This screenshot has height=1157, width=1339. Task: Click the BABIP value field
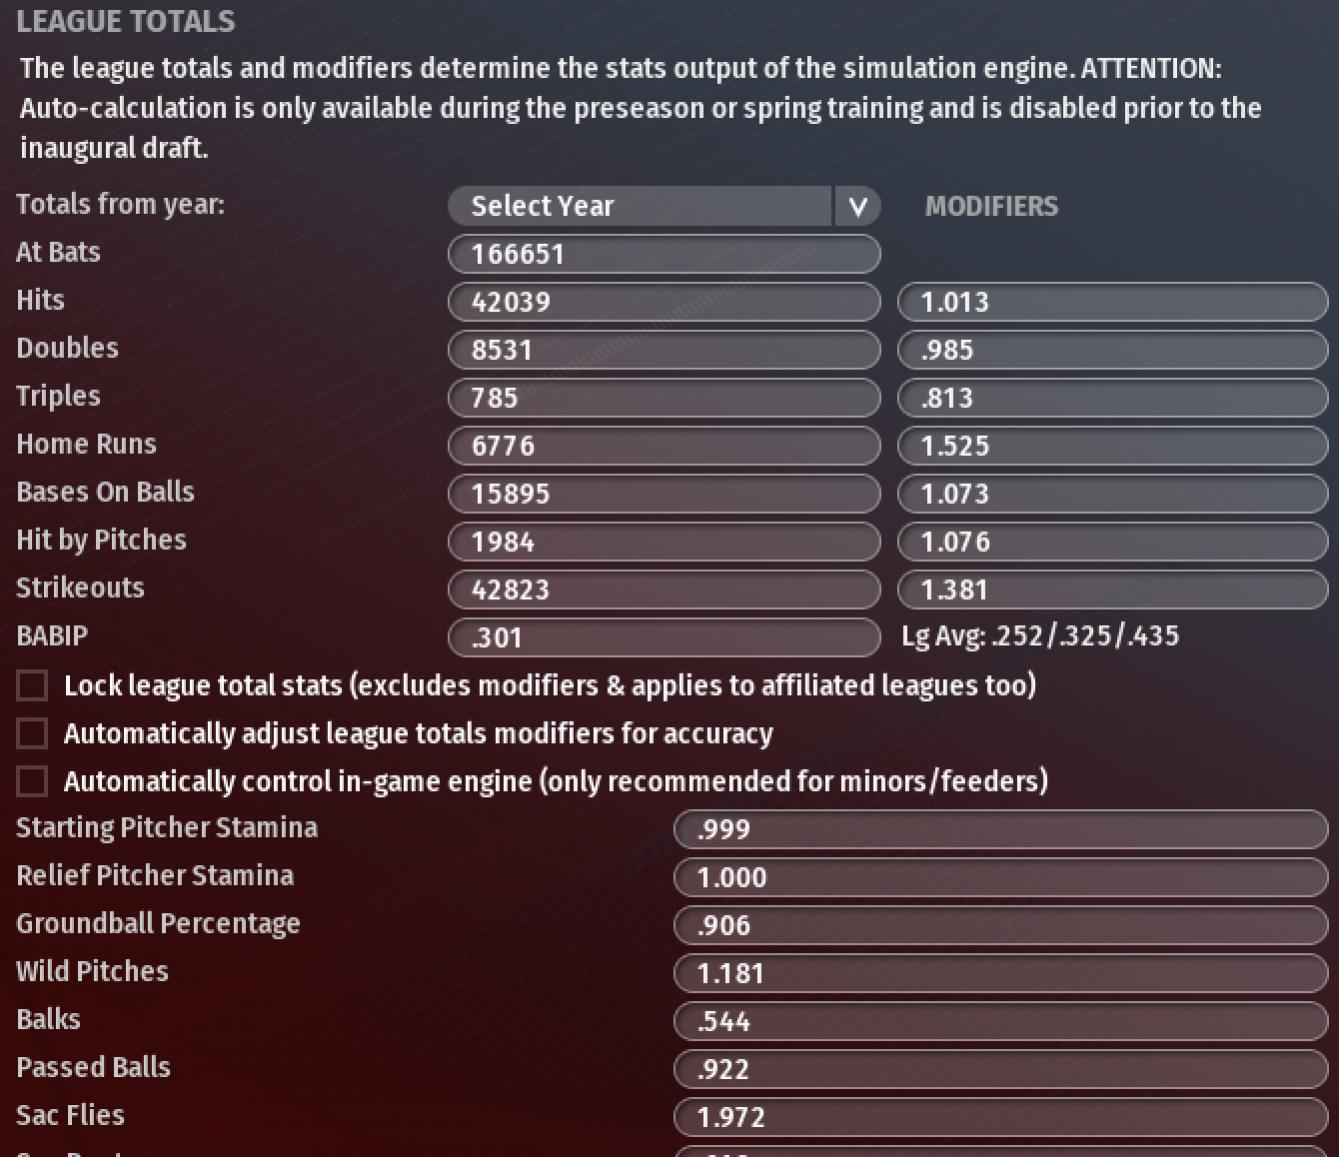tap(664, 638)
